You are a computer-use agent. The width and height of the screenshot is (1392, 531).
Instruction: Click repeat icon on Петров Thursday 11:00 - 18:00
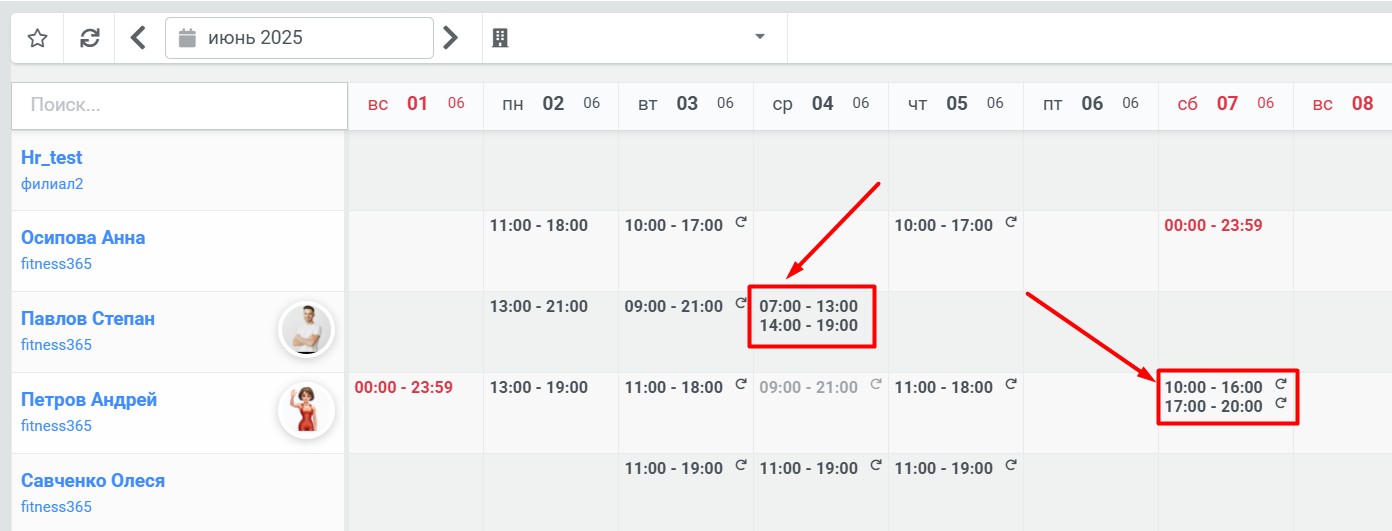click(x=1011, y=384)
